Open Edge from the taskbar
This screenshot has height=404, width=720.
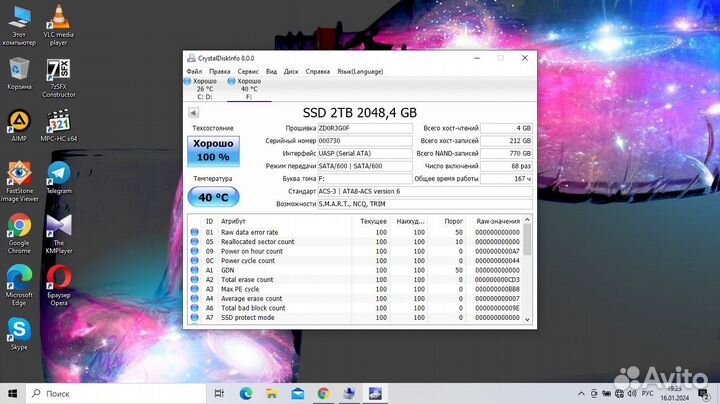(x=246, y=393)
